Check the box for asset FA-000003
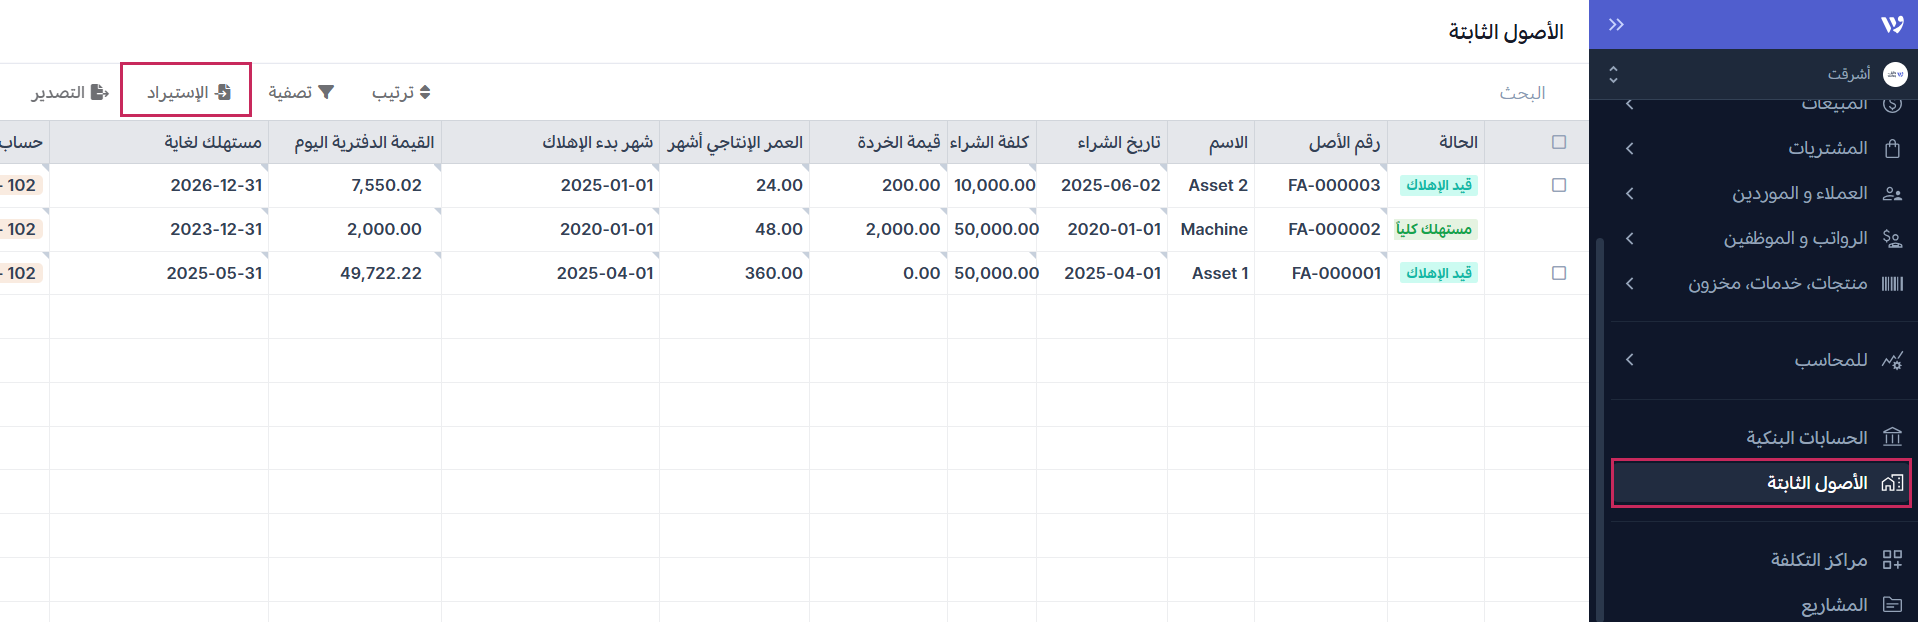The width and height of the screenshot is (1918, 622). 1558,185
